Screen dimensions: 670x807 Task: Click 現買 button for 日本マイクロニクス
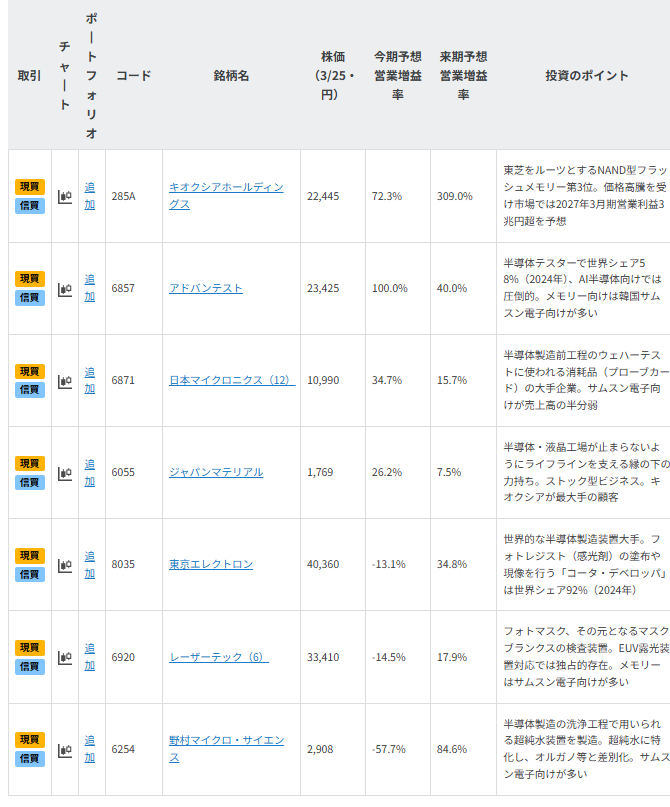30,371
